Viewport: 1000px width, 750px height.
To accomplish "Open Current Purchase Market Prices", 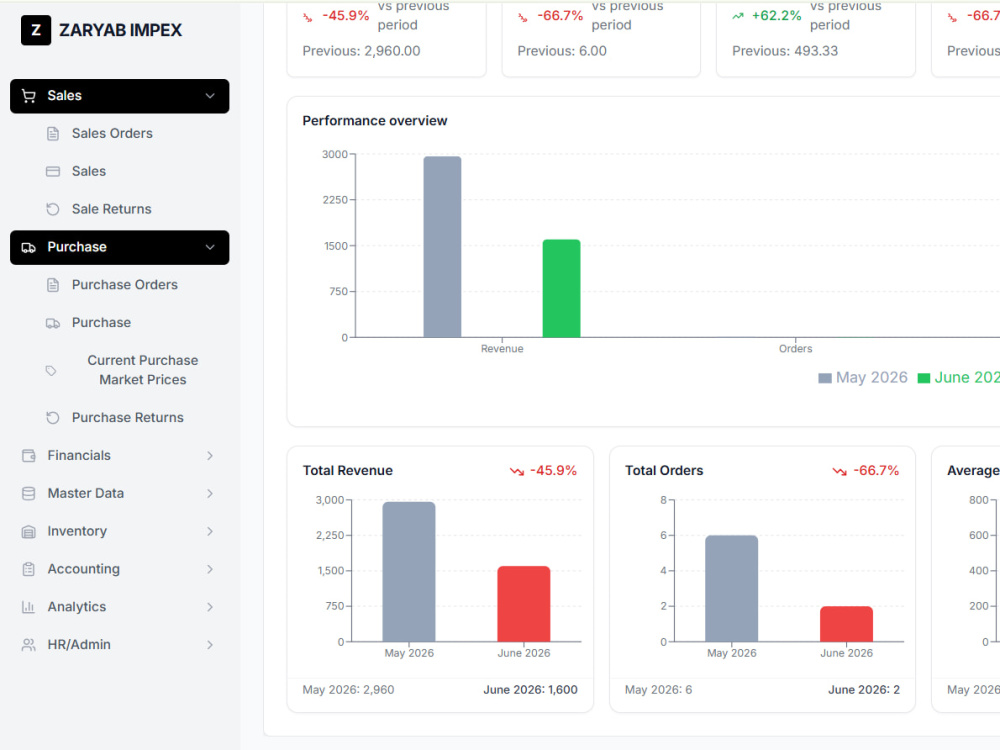I will pos(143,371).
